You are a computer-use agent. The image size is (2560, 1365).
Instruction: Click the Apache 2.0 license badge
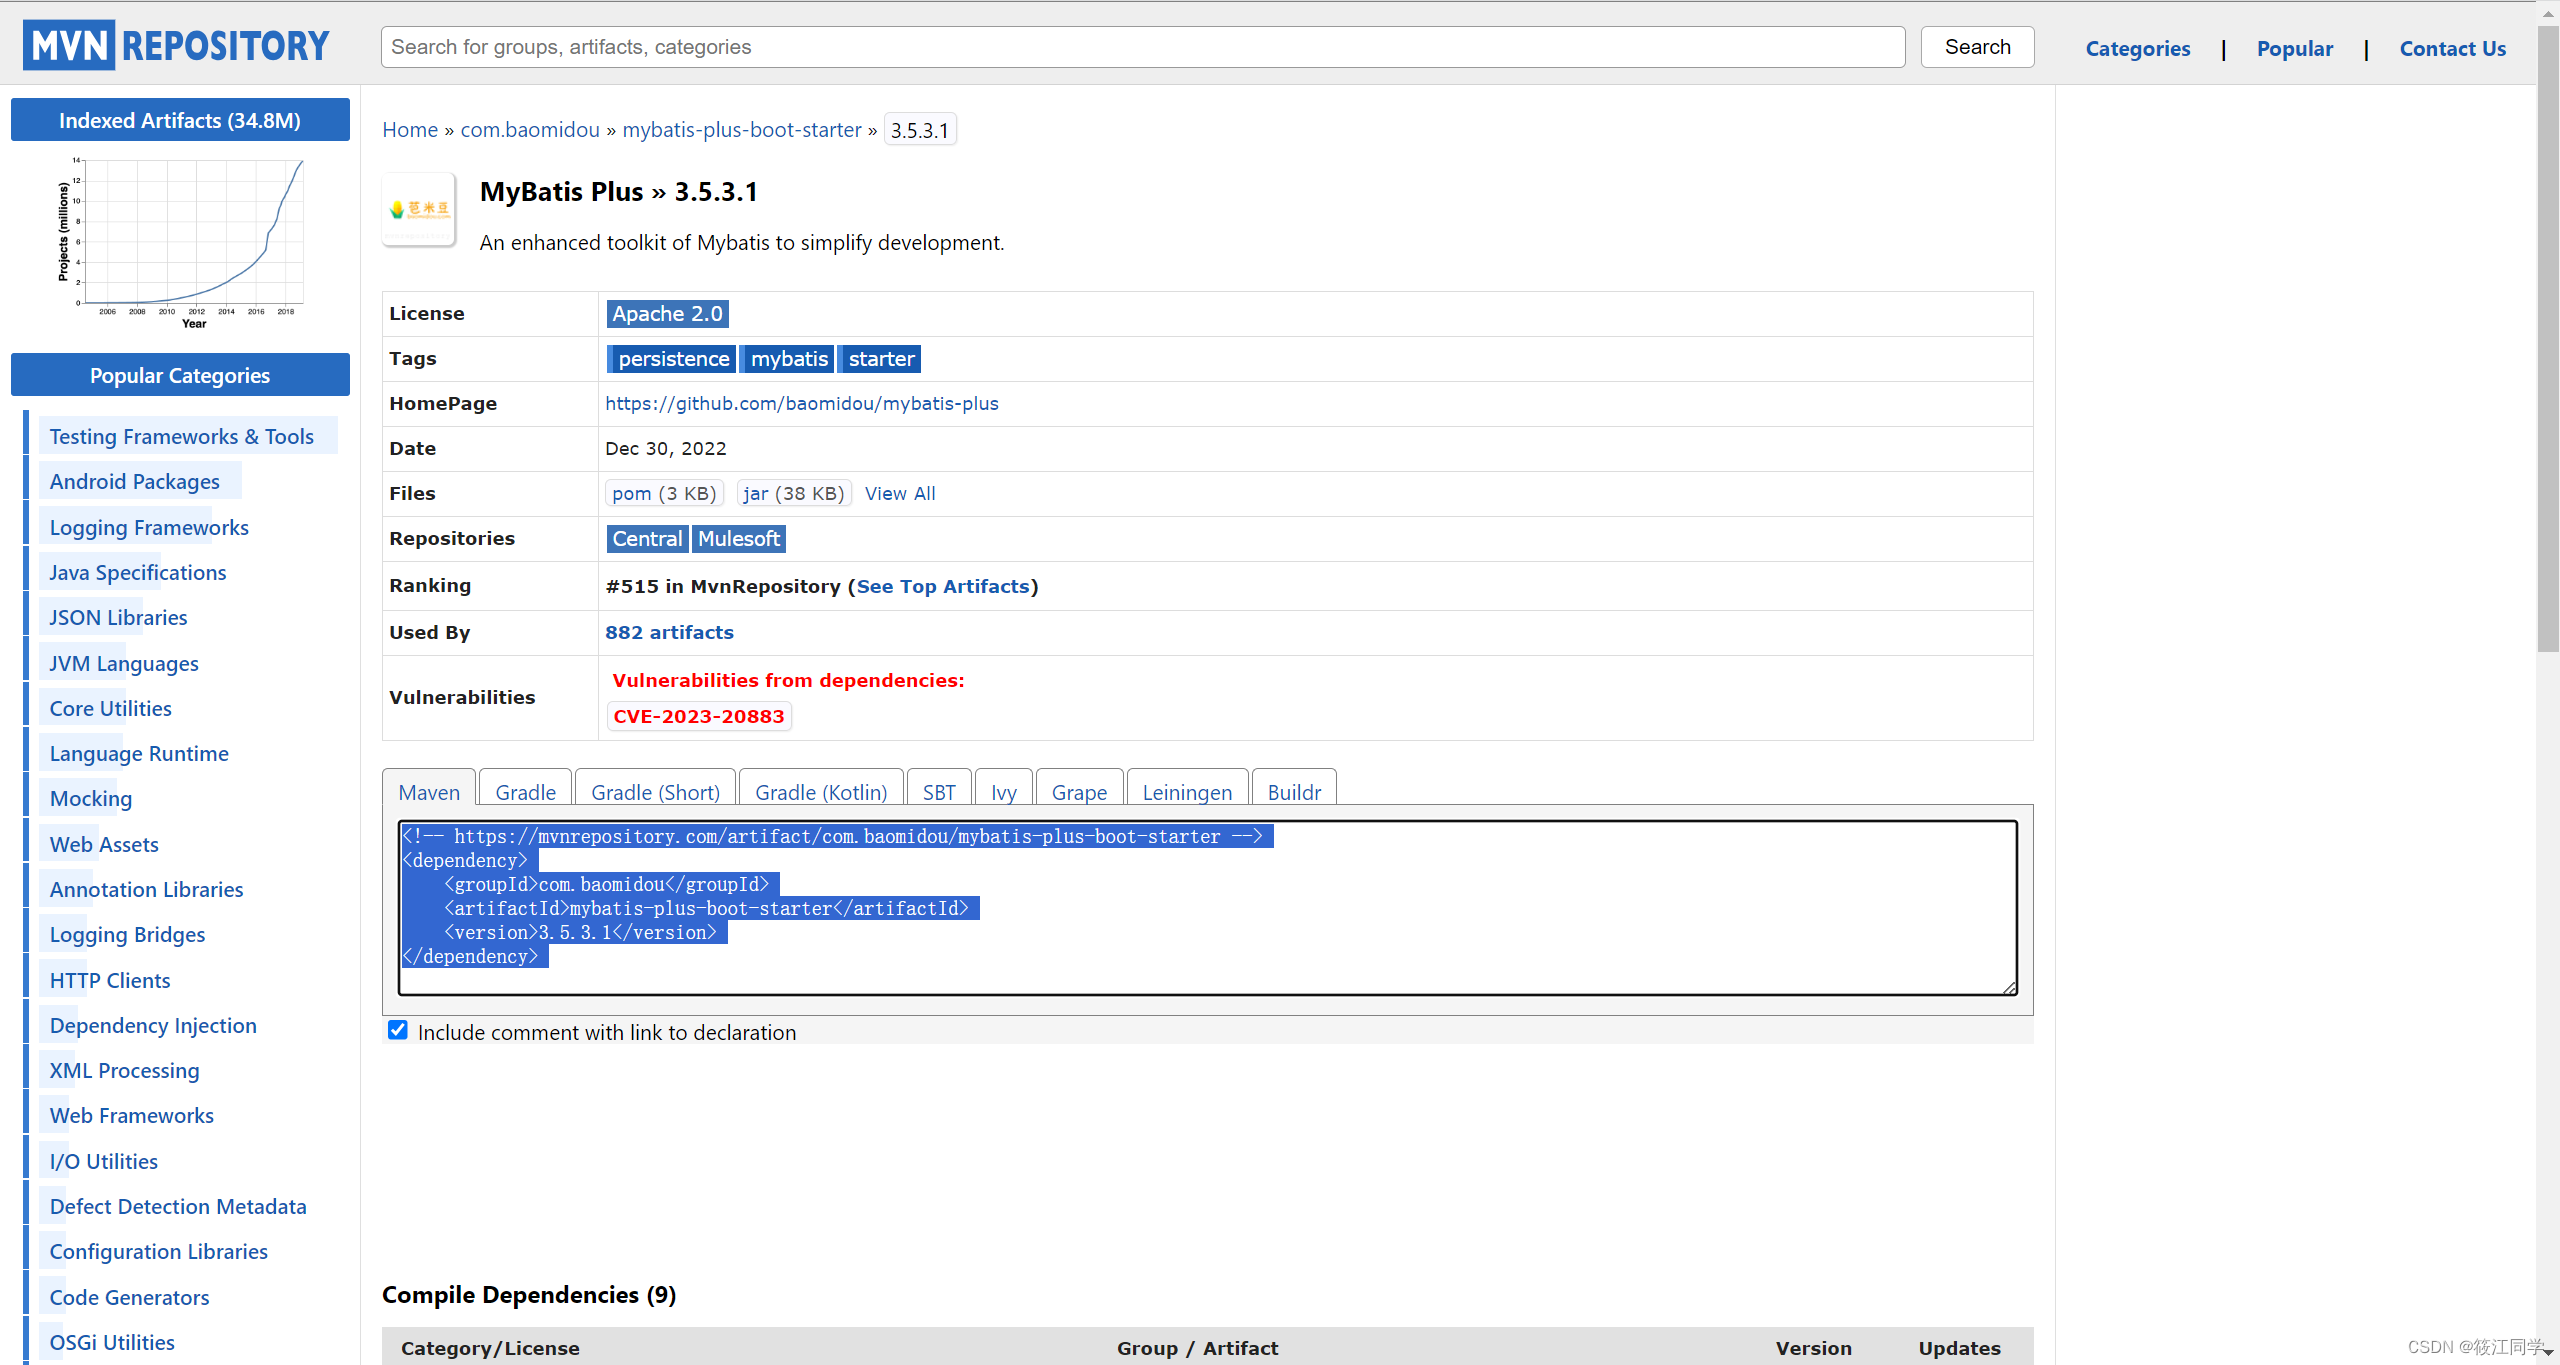(x=667, y=314)
